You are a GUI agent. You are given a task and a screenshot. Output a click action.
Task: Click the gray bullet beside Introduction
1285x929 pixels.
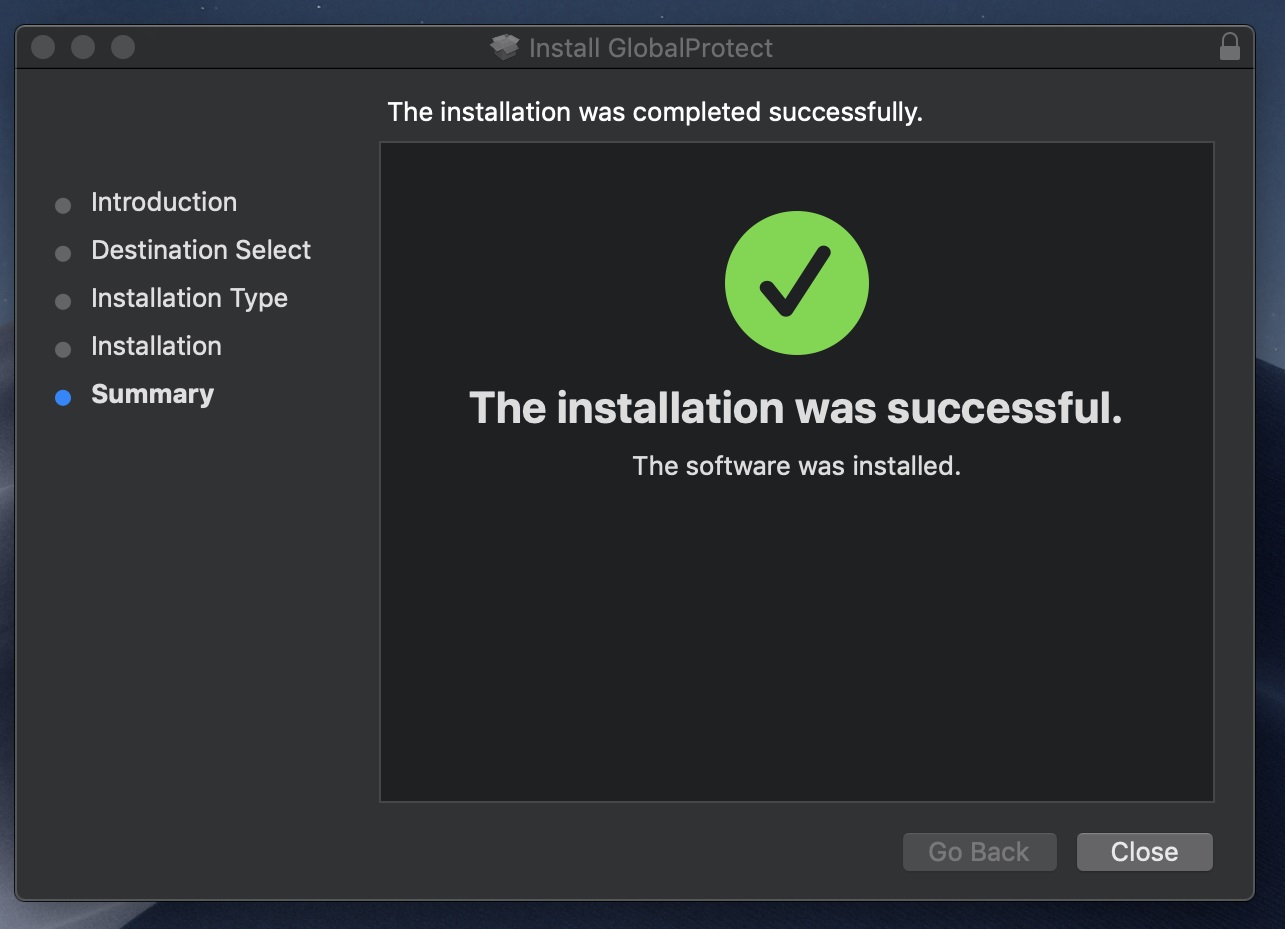[x=63, y=206]
